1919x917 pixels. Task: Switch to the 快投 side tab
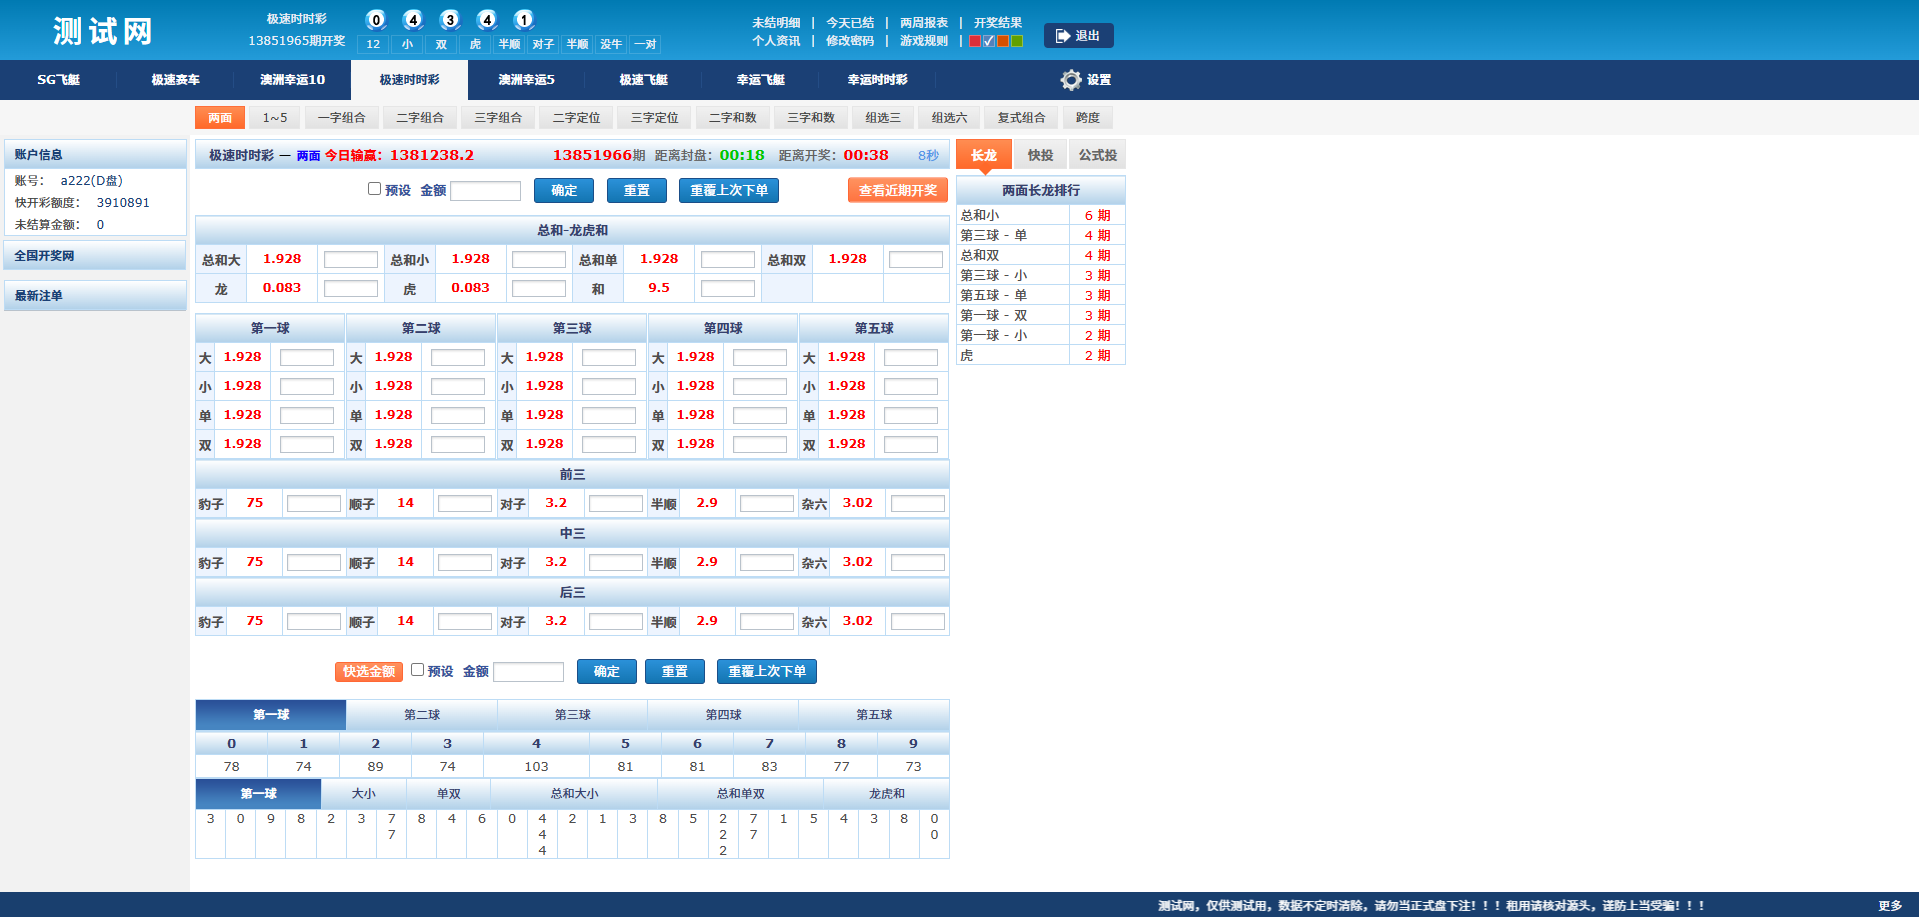coord(1040,155)
